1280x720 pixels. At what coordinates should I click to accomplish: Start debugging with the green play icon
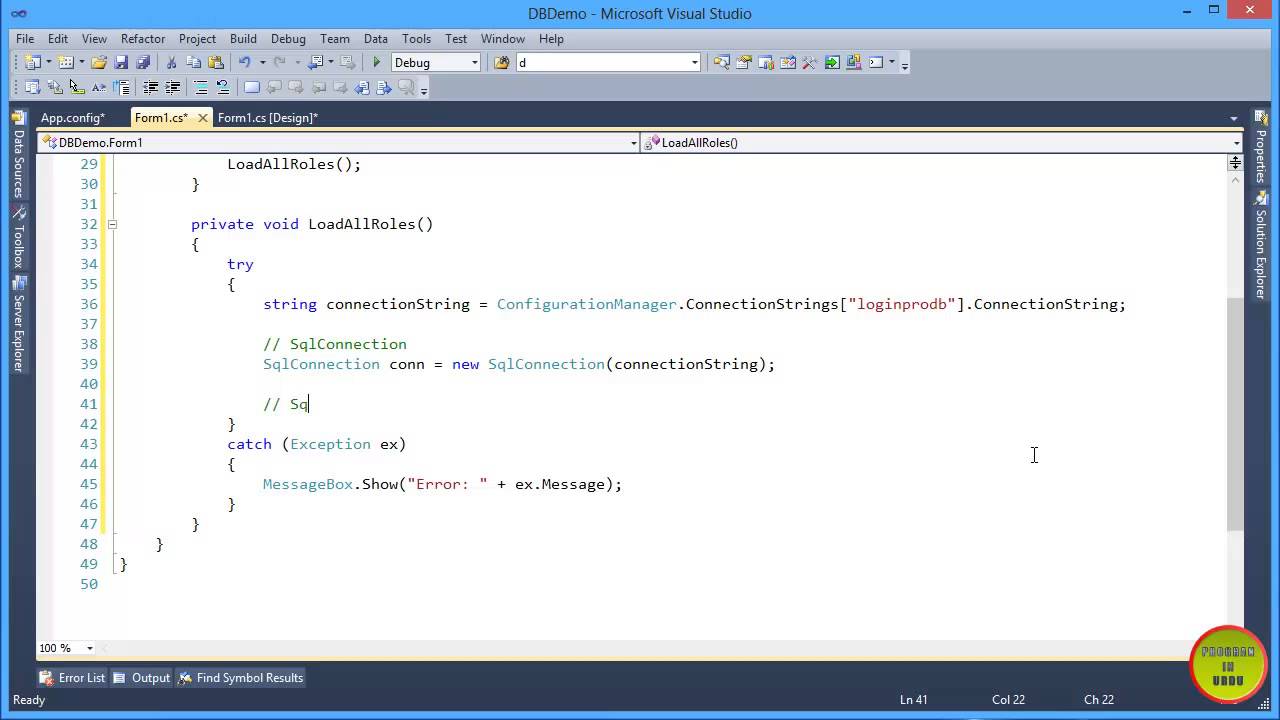click(x=377, y=62)
